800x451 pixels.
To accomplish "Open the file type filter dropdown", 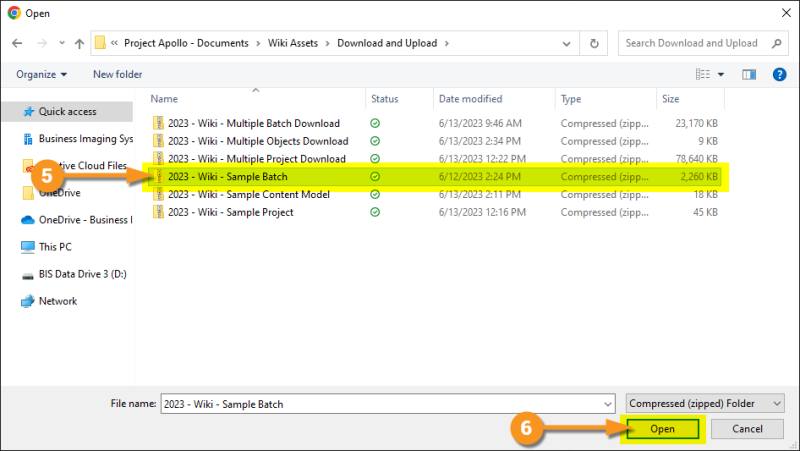I will [705, 402].
